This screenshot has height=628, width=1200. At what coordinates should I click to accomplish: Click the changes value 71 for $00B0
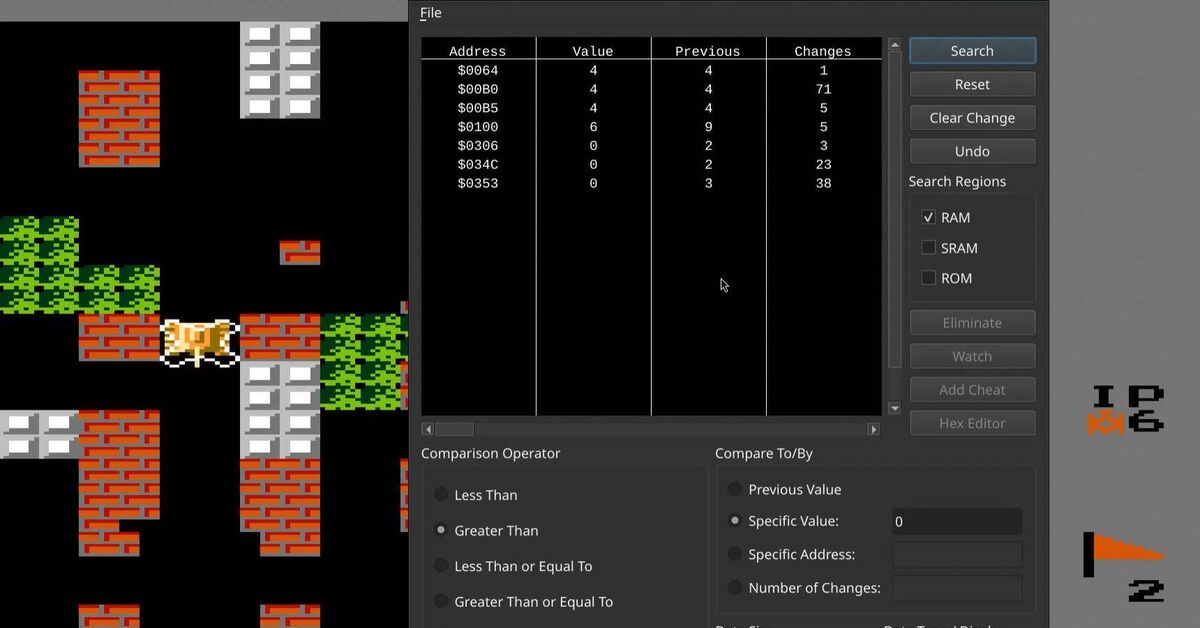[823, 90]
